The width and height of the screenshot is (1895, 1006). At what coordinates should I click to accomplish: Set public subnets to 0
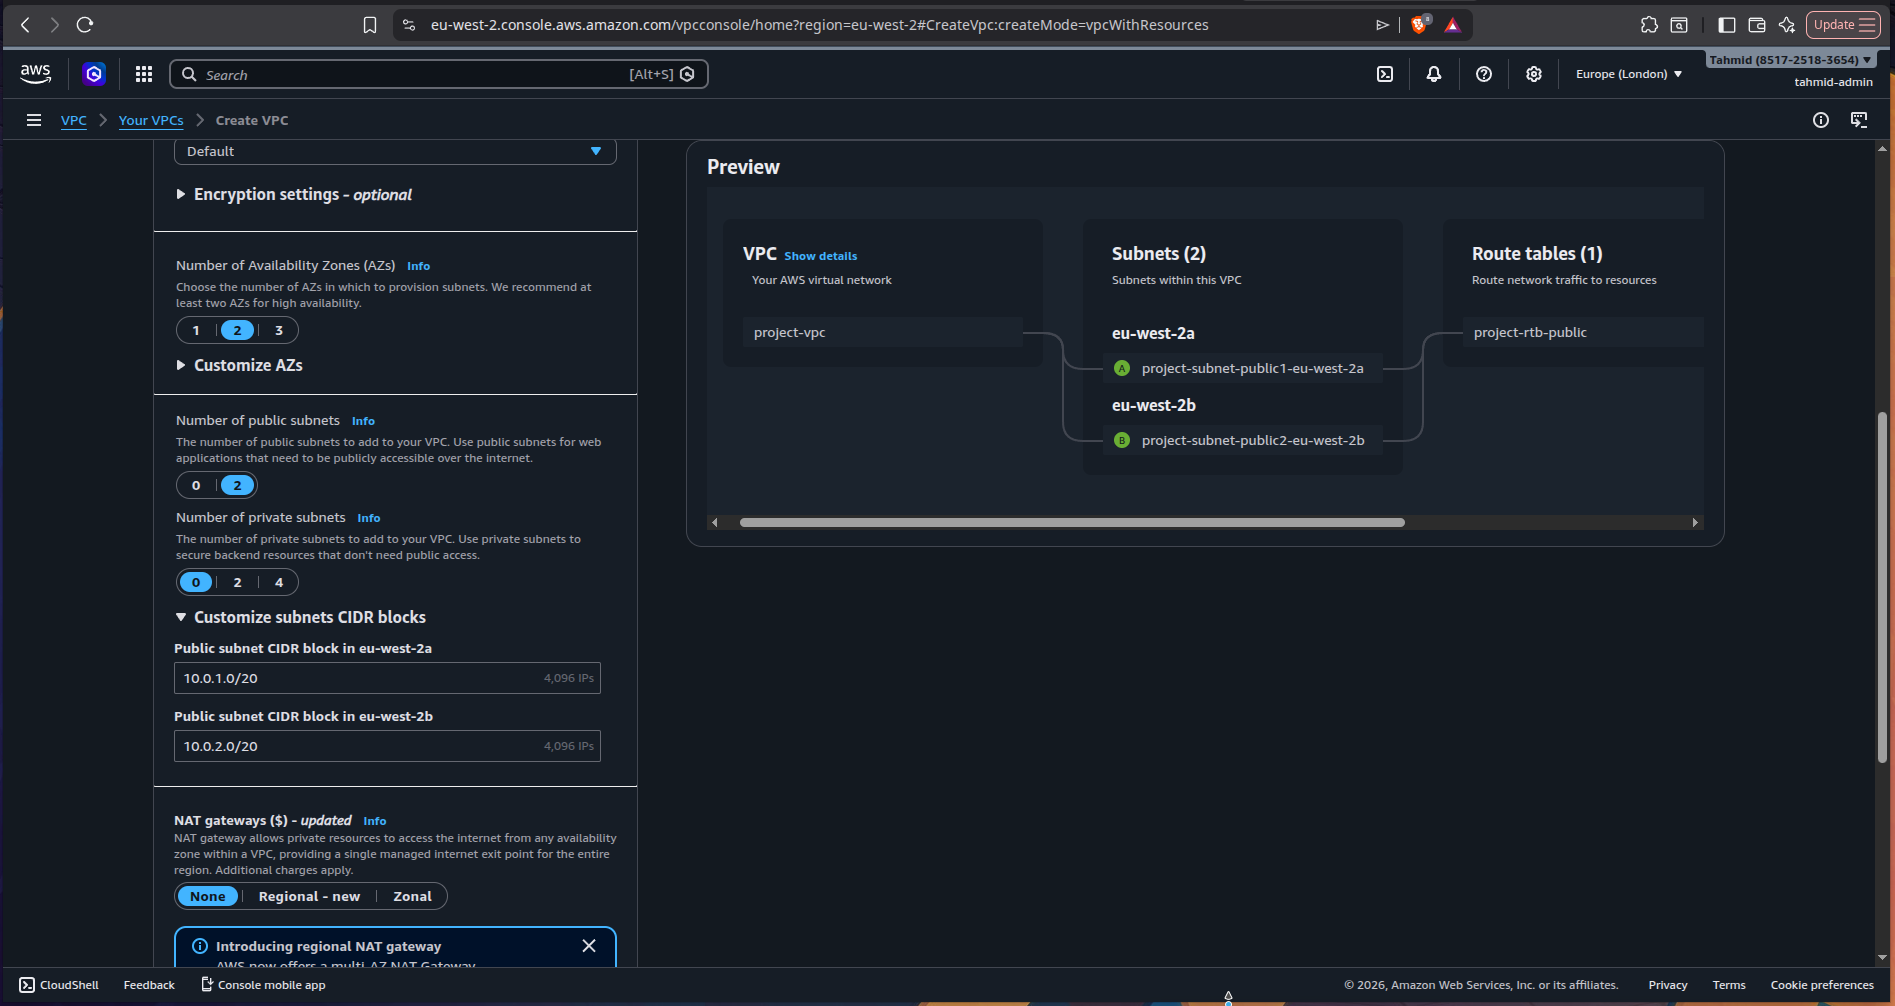(x=196, y=485)
